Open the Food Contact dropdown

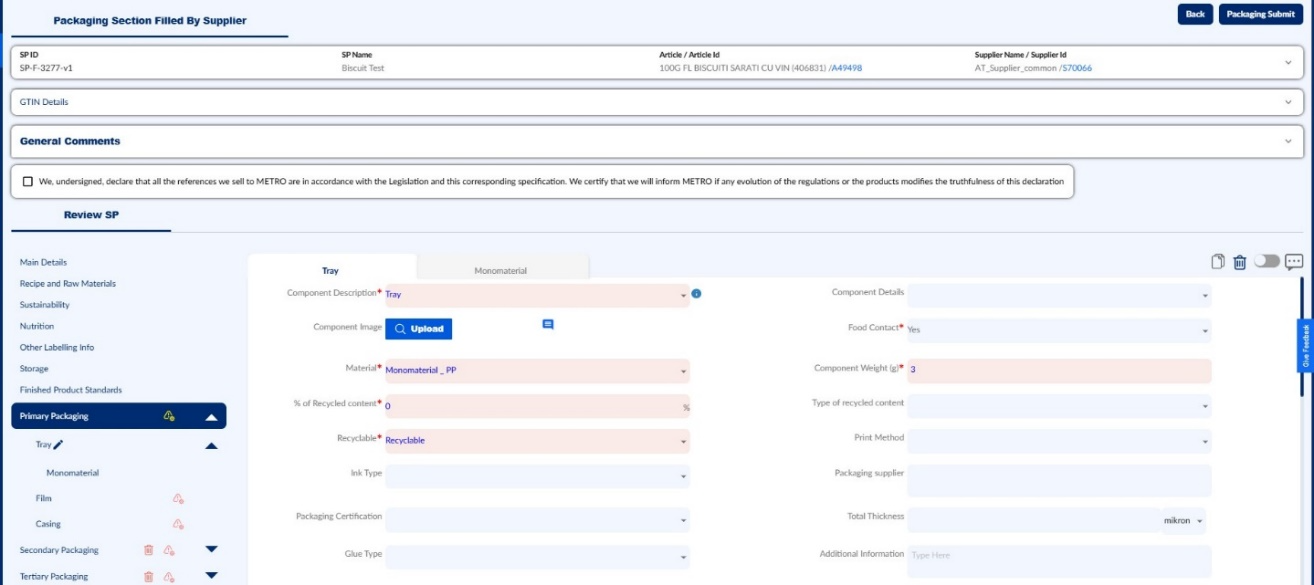click(1059, 329)
